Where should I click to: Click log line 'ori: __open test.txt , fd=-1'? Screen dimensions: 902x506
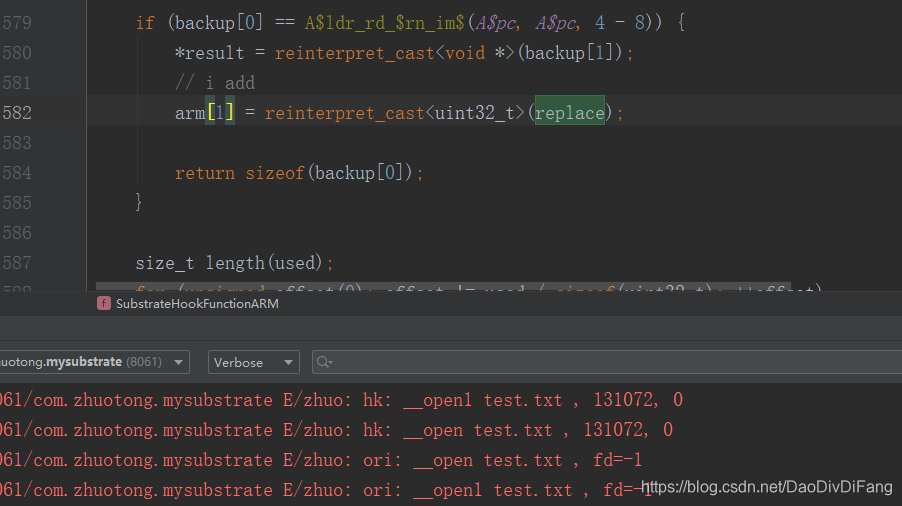tap(502, 460)
